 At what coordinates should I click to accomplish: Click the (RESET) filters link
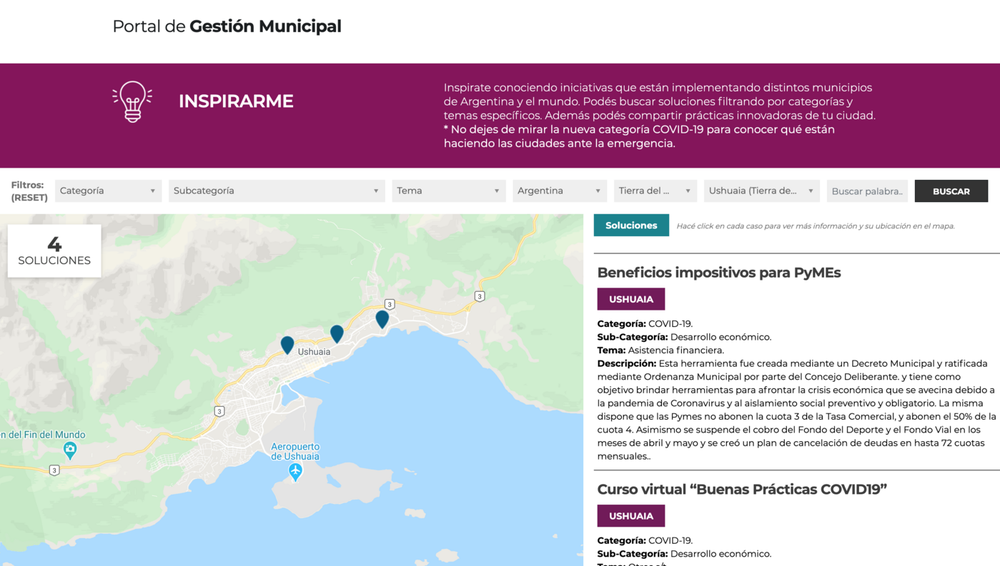pos(29,198)
